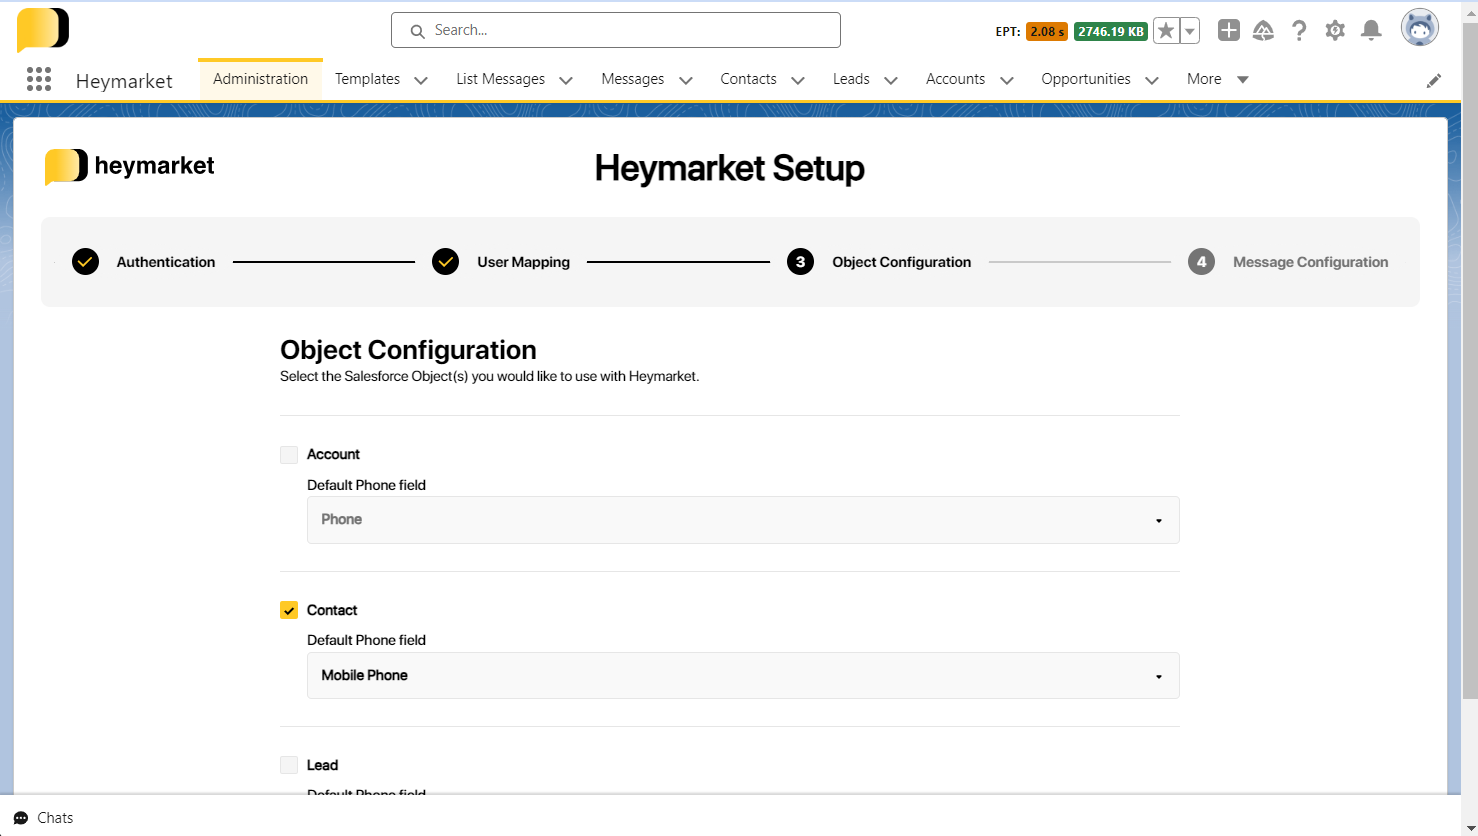Click the search magnifier icon
This screenshot has height=836, width=1478.
(x=418, y=31)
